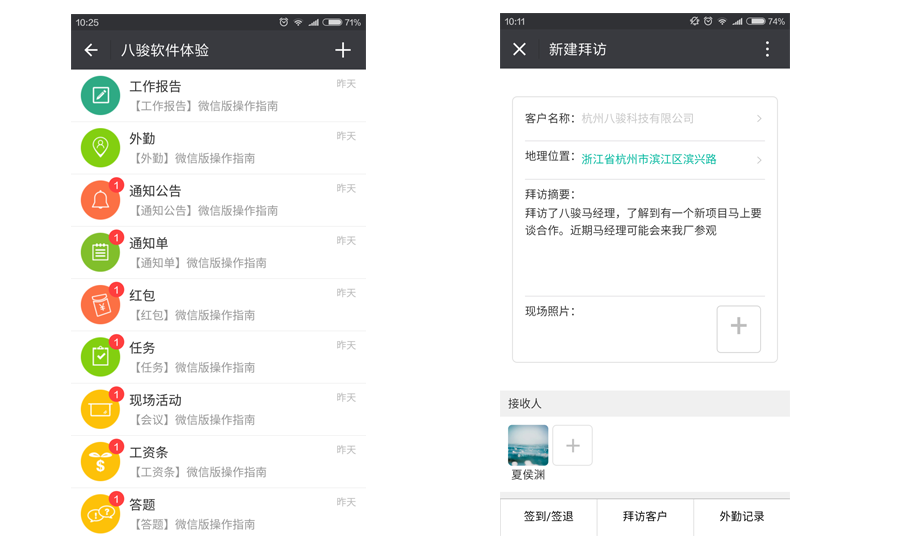Expand the 客户名称 chevron arrow
The height and width of the screenshot is (550, 900).
759,119
